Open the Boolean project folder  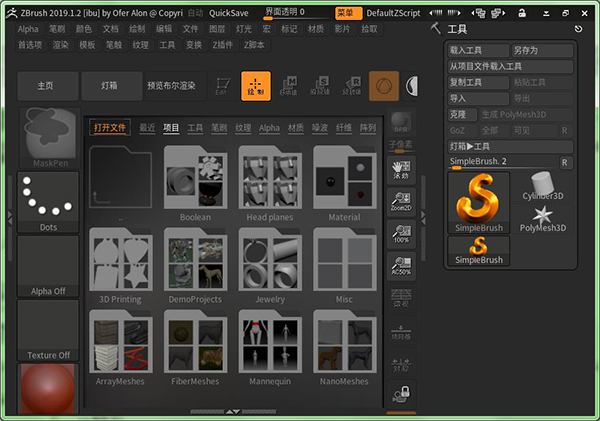click(195, 184)
